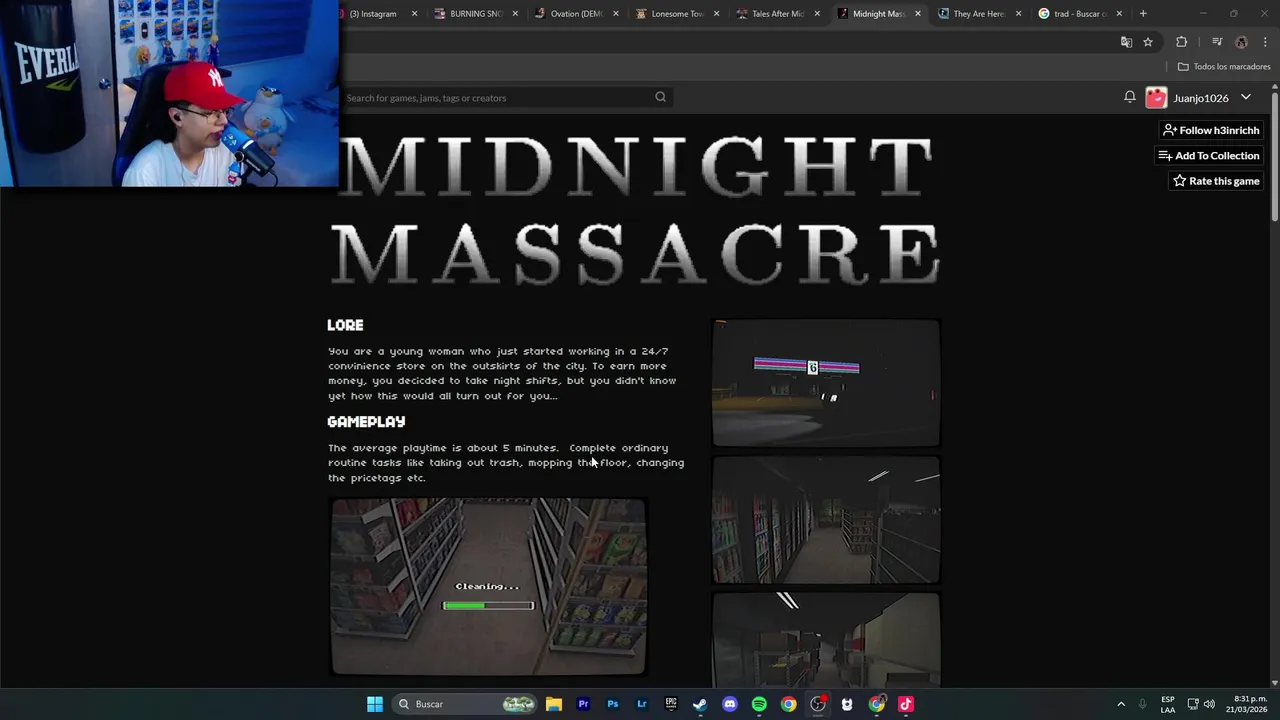Close the Lonesome Town tab
Viewport: 1280px width, 720px height.
(716, 14)
